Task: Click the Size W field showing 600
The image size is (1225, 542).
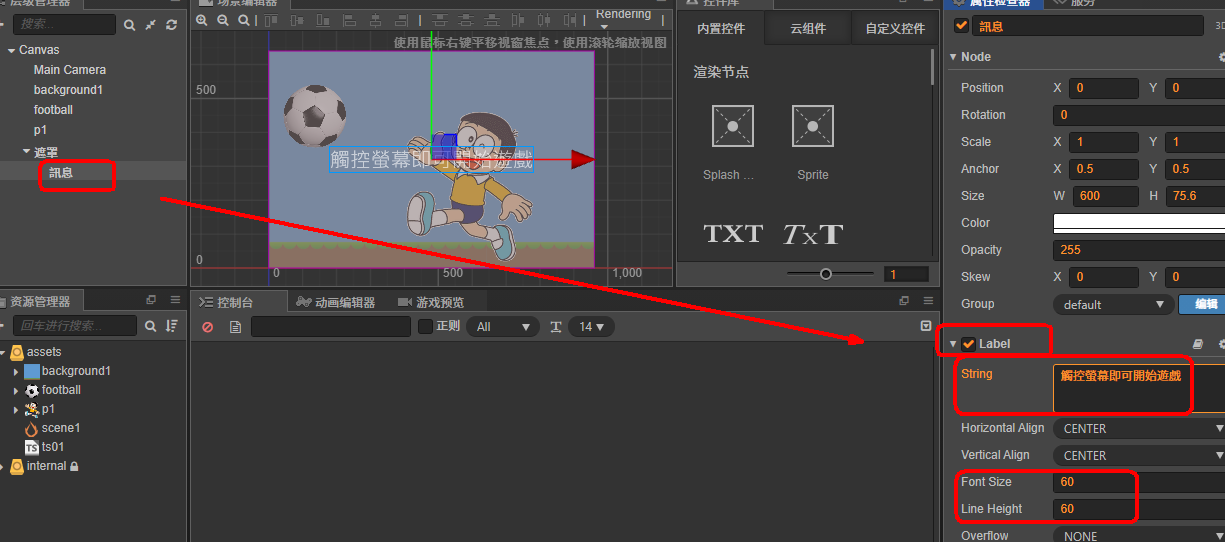Action: tap(1105, 196)
